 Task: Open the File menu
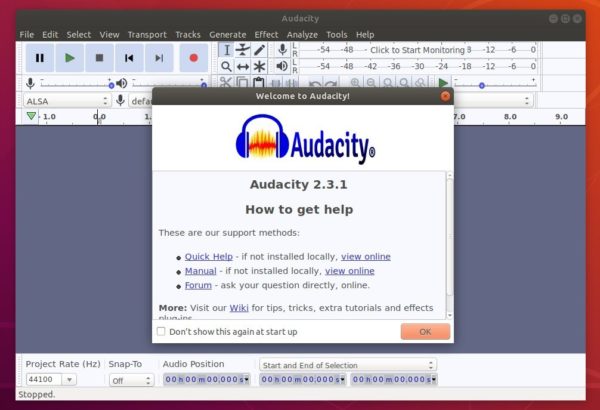pos(27,34)
